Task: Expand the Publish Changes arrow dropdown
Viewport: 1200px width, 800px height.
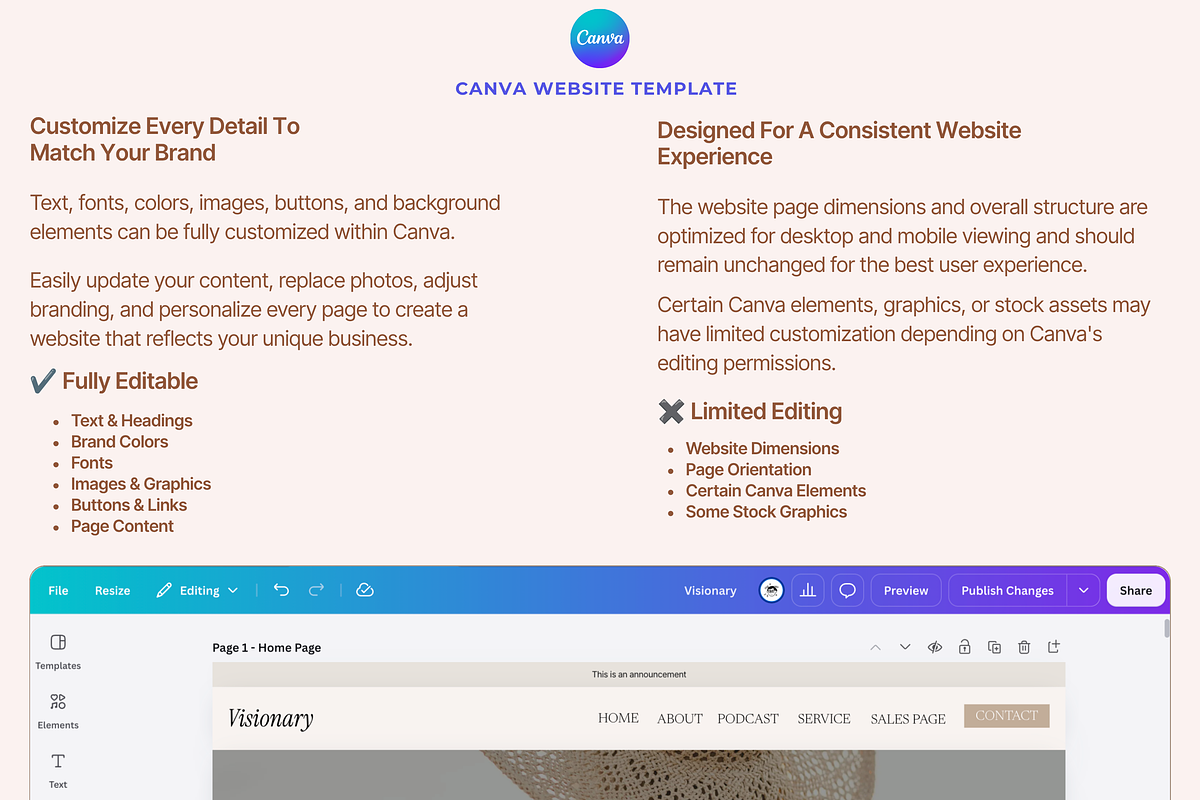Action: coord(1083,590)
